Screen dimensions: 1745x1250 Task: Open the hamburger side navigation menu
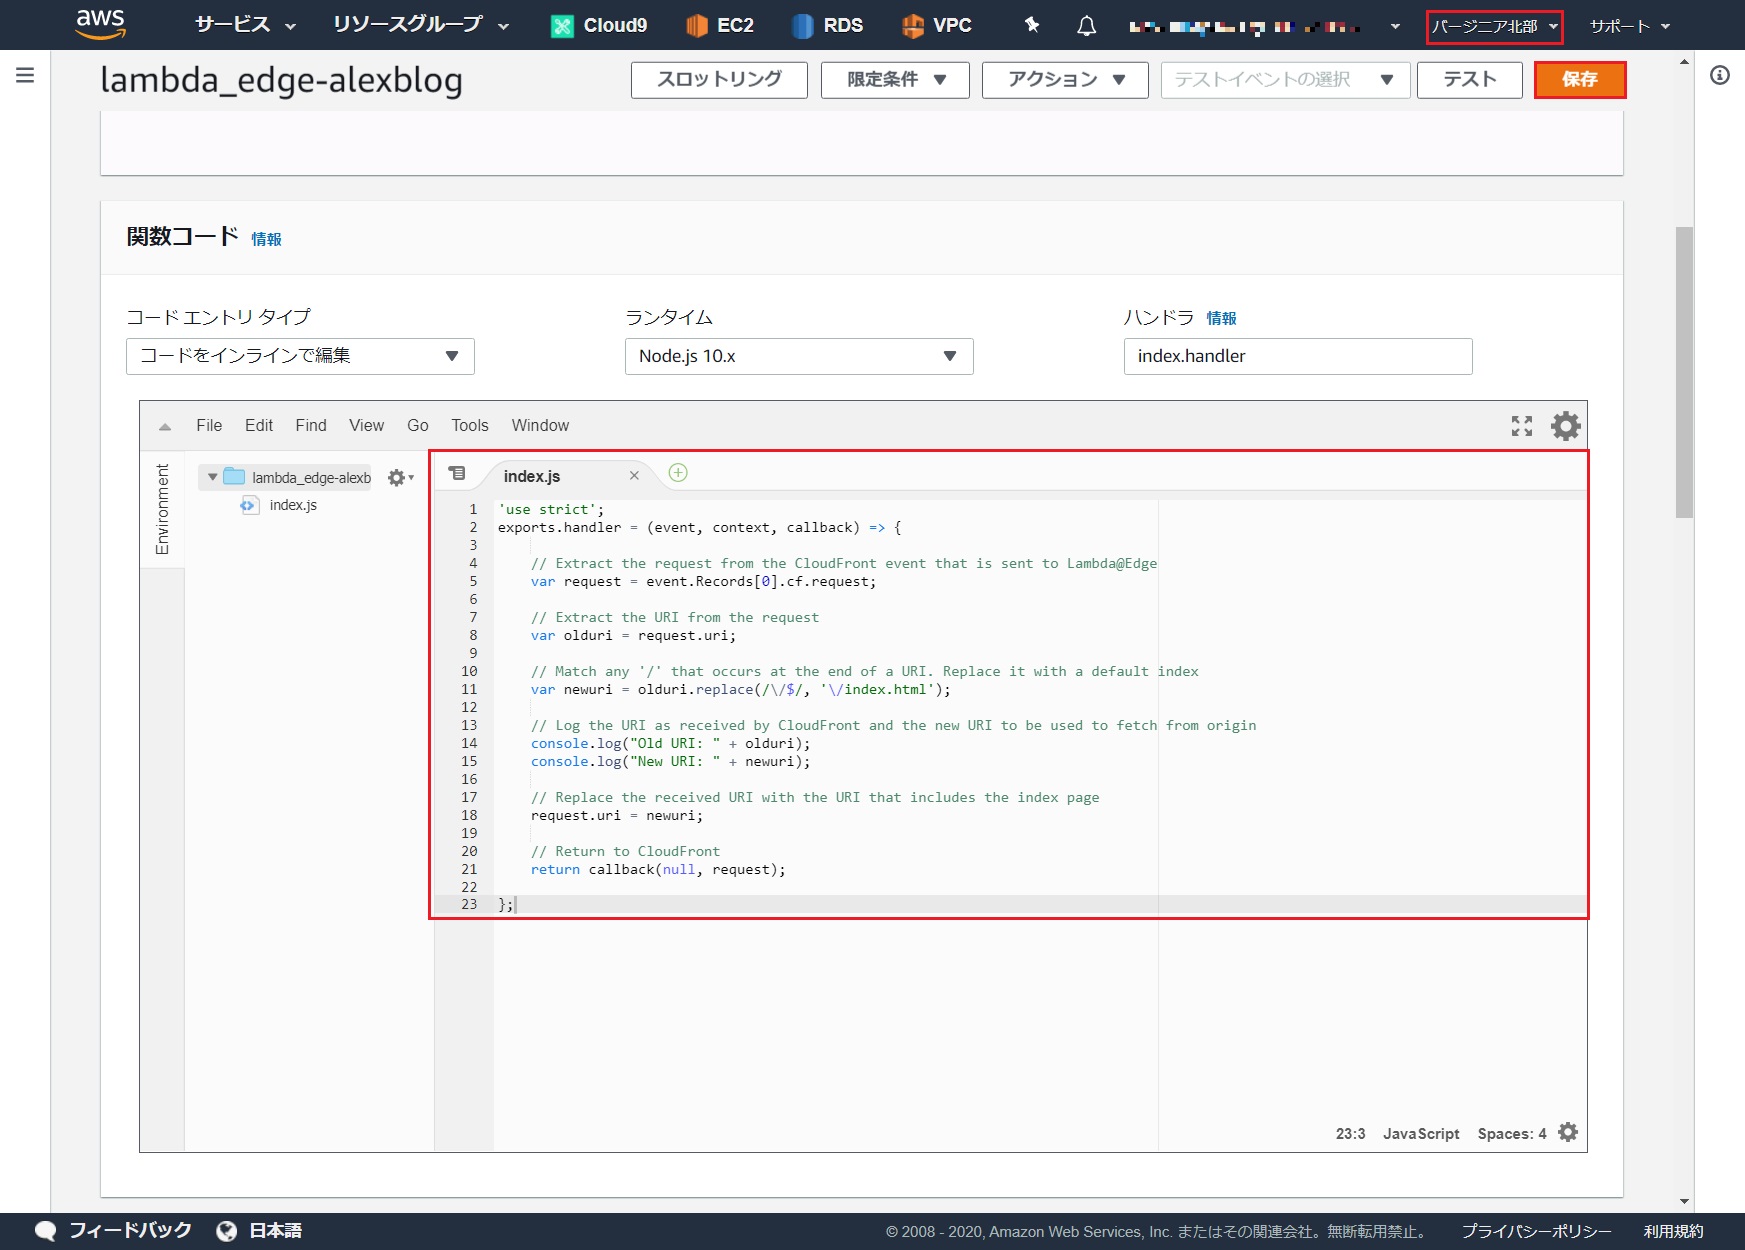click(25, 75)
